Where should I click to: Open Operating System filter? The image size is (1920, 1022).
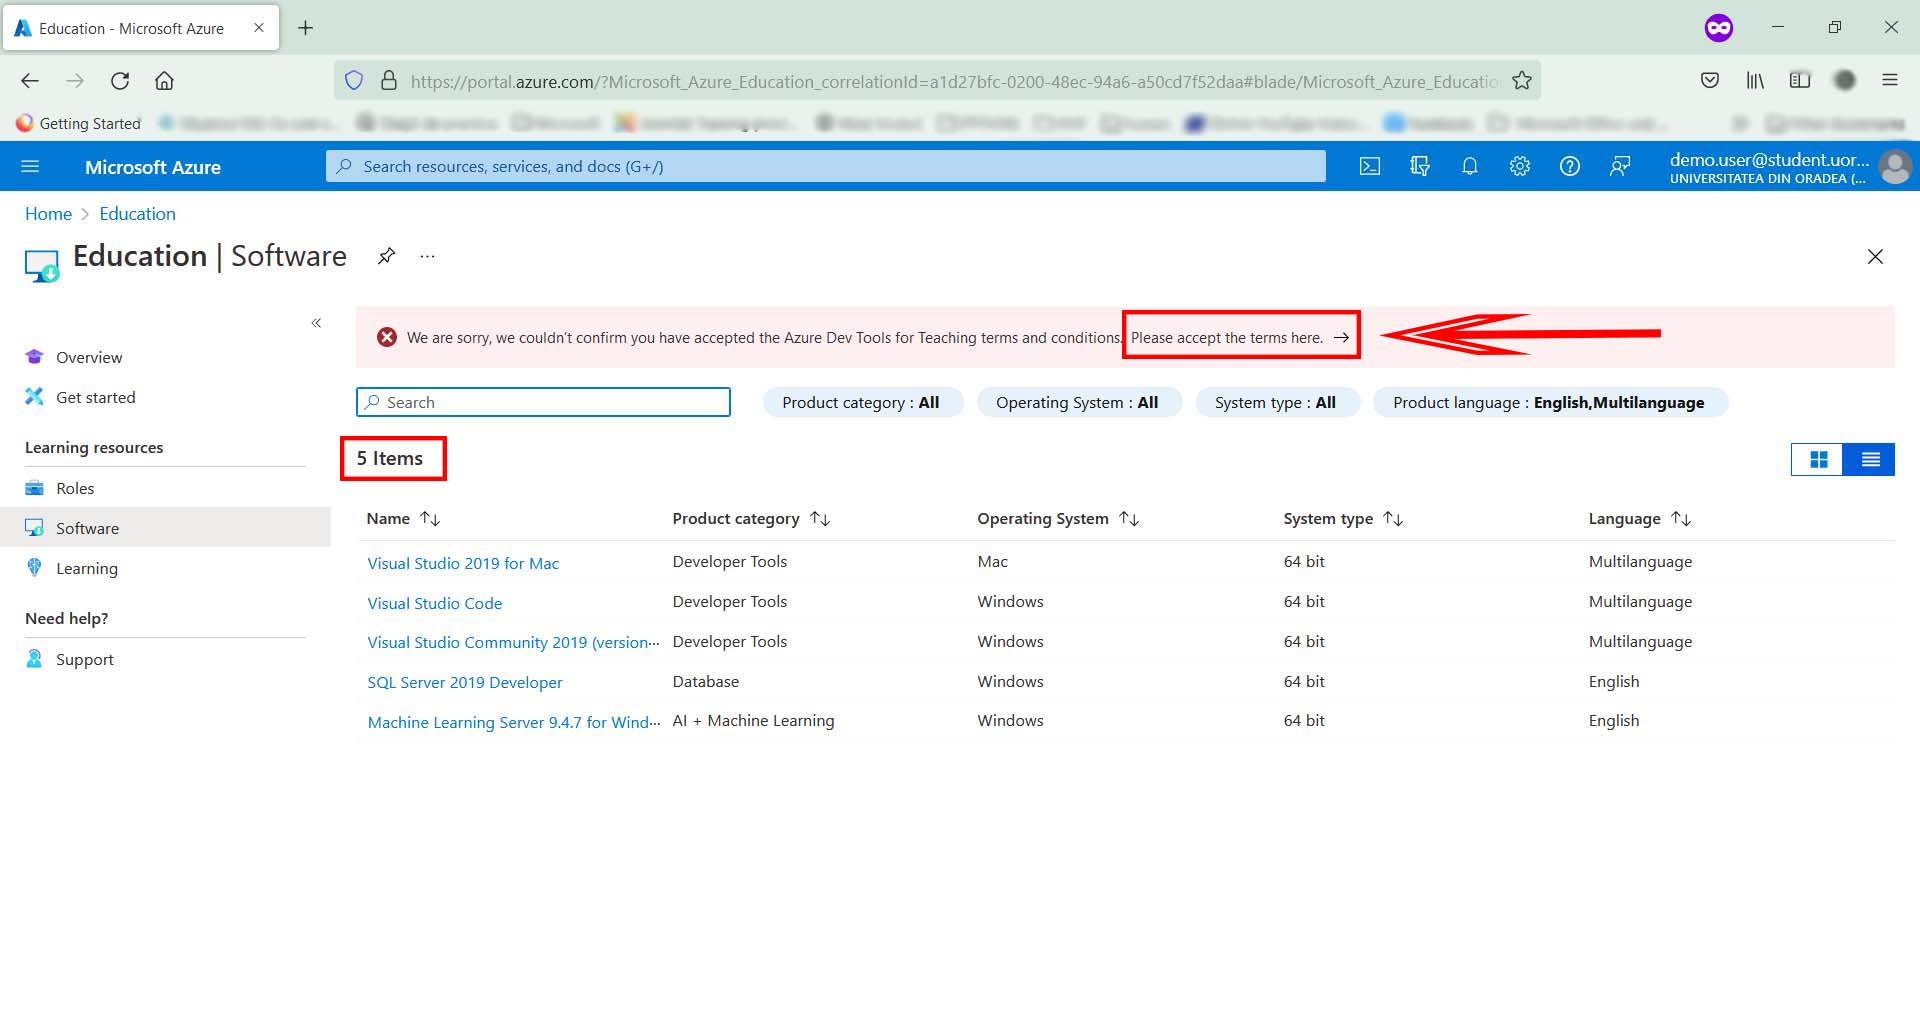(x=1078, y=402)
